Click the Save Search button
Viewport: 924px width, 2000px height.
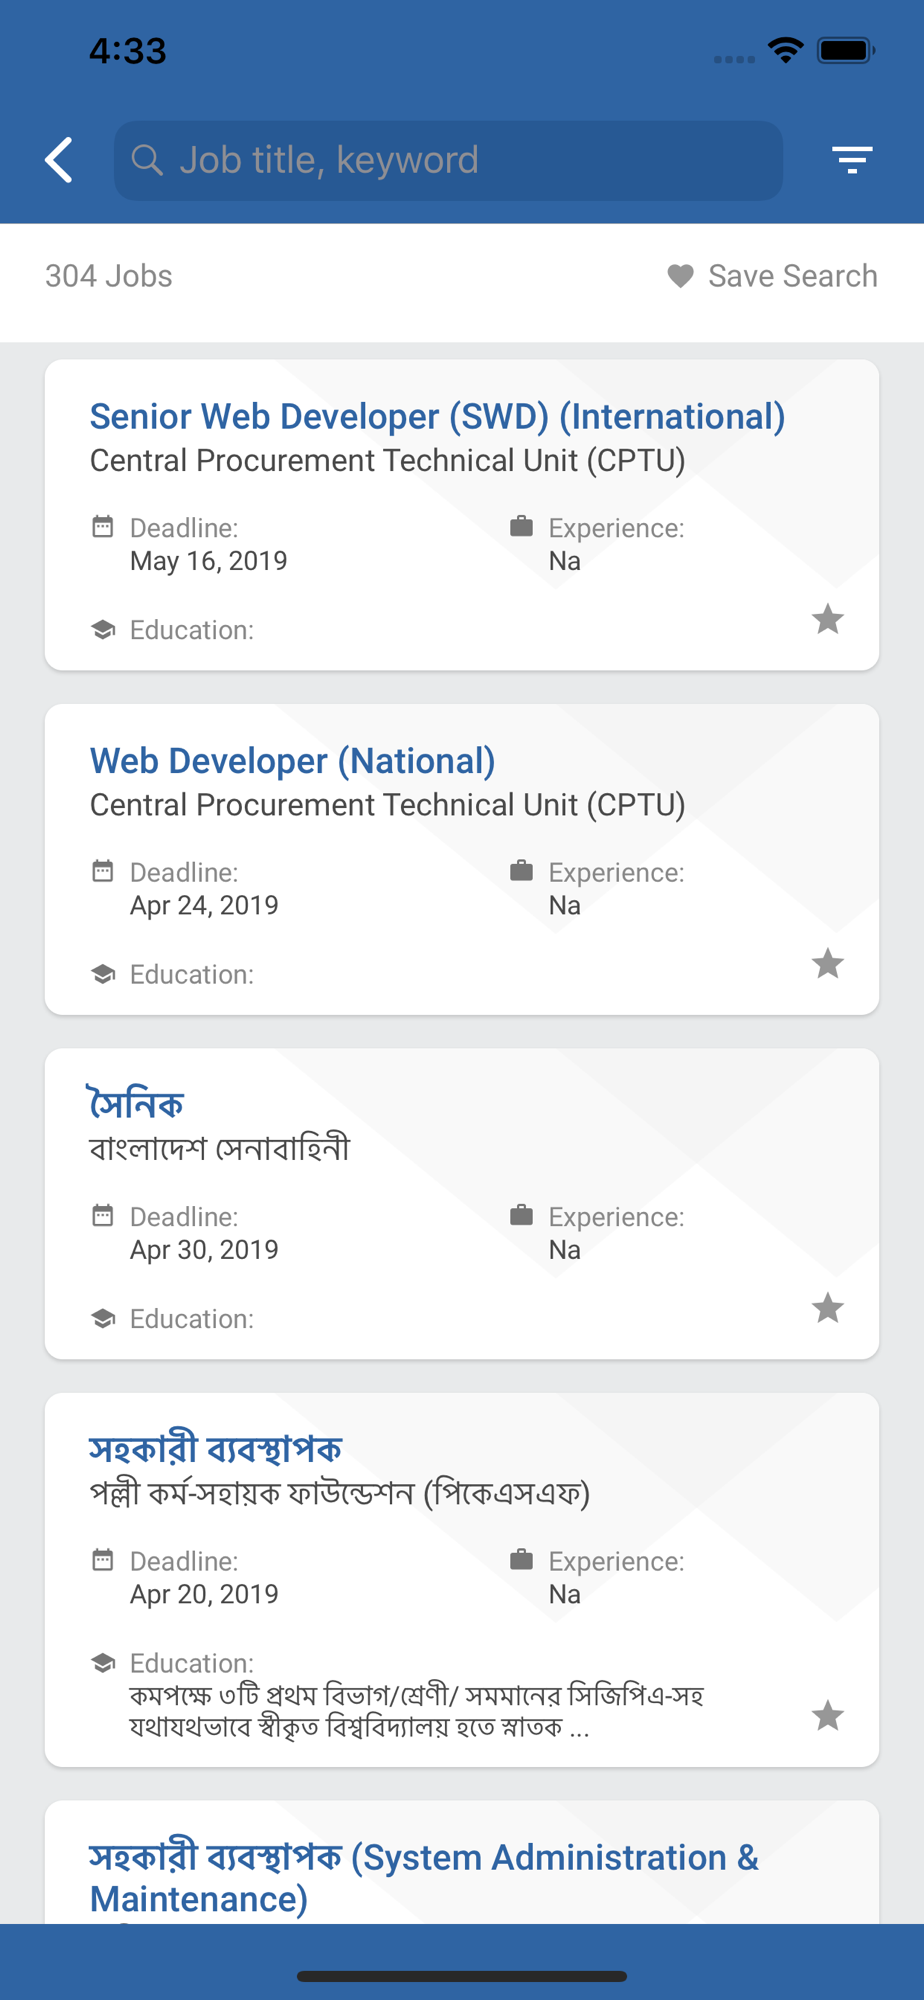(773, 276)
